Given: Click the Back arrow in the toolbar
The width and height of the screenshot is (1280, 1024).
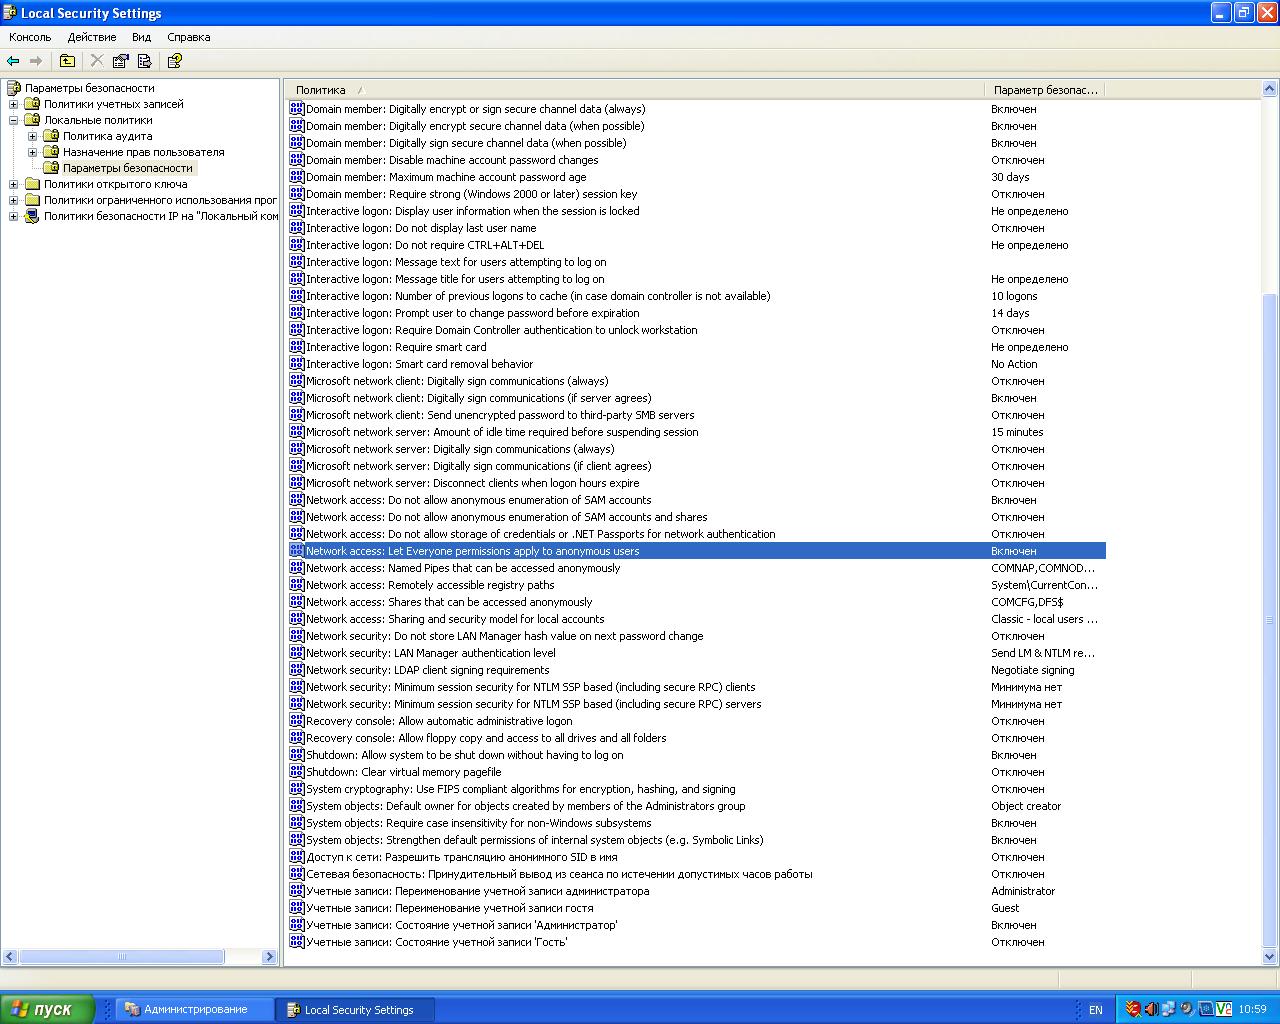Looking at the screenshot, I should click(x=13, y=61).
